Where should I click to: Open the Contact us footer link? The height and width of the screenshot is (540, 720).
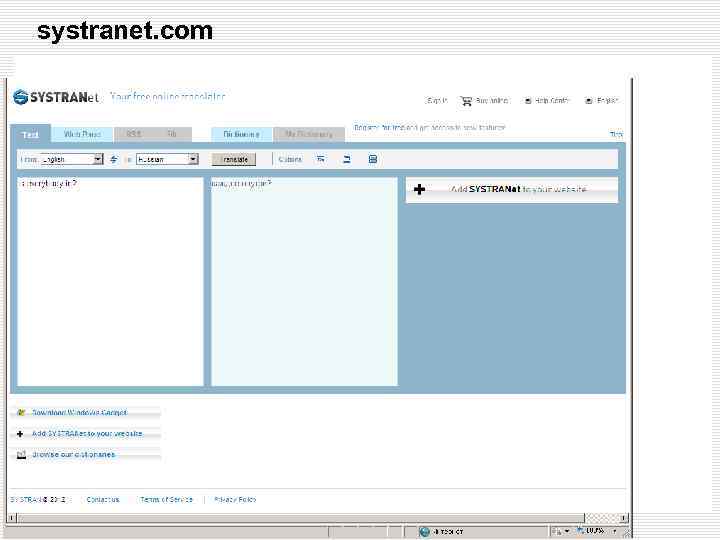pos(103,500)
